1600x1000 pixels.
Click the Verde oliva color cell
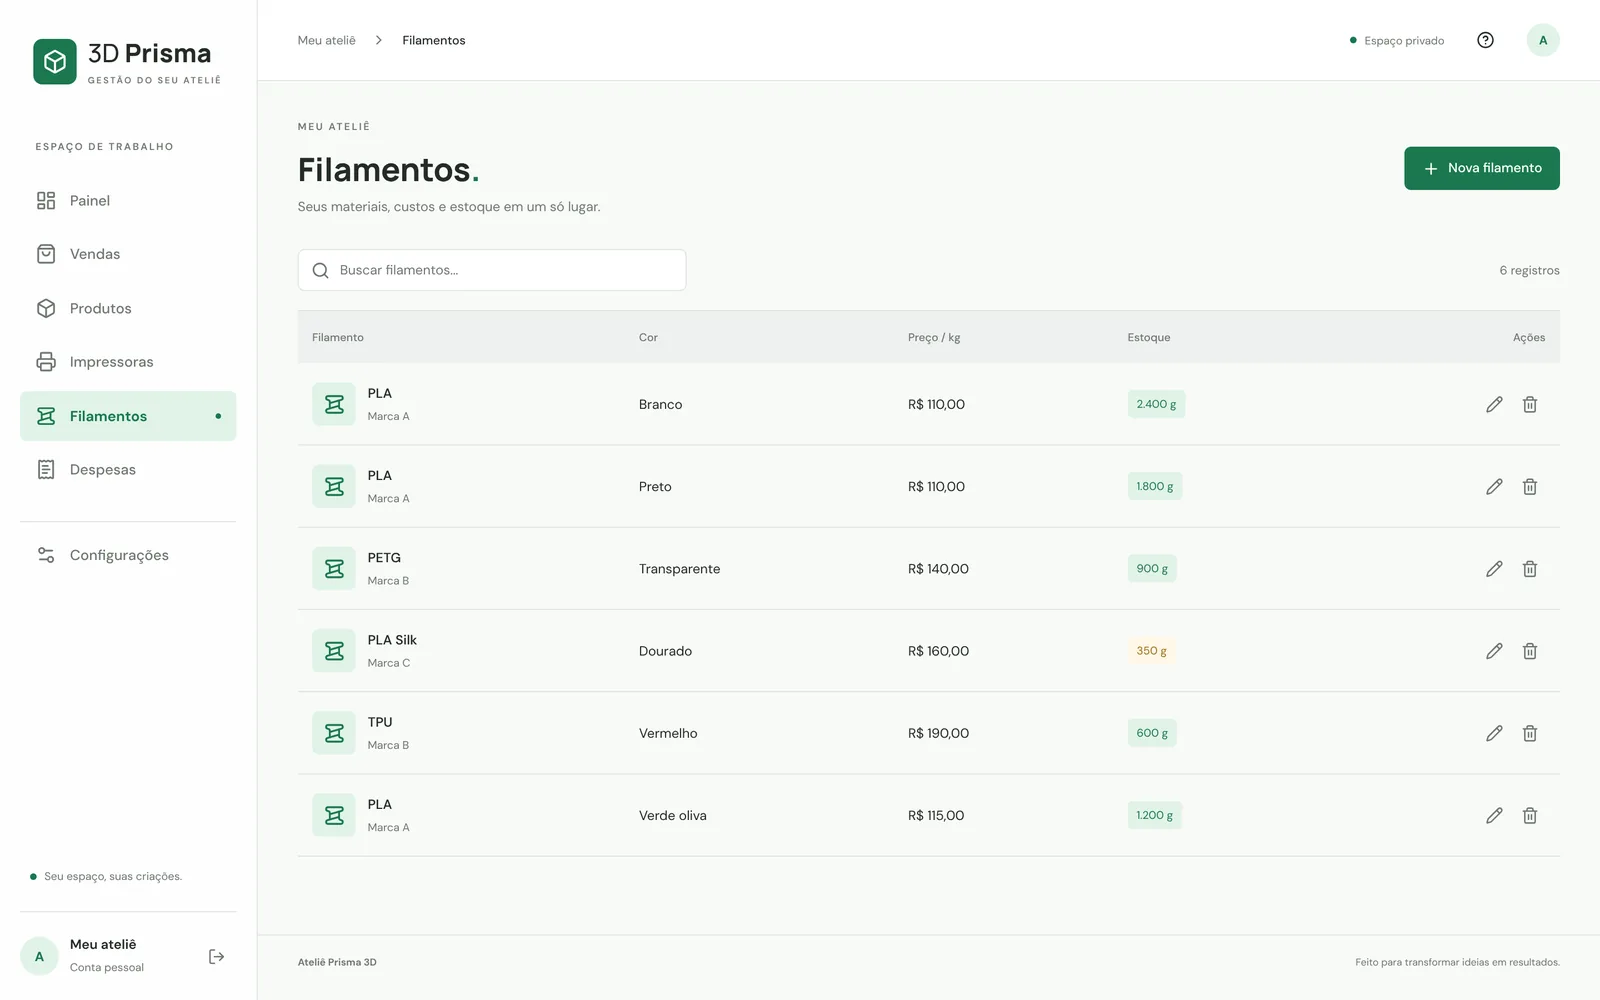[x=673, y=815]
